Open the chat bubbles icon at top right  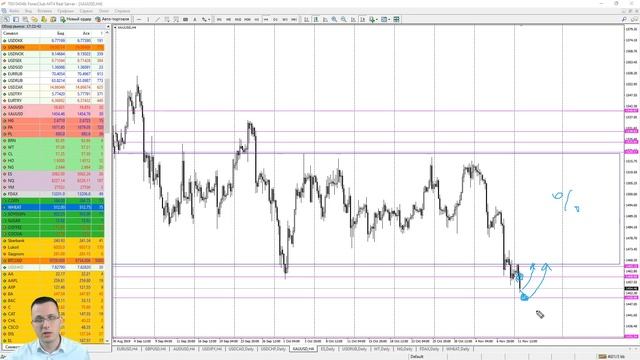(634, 19)
